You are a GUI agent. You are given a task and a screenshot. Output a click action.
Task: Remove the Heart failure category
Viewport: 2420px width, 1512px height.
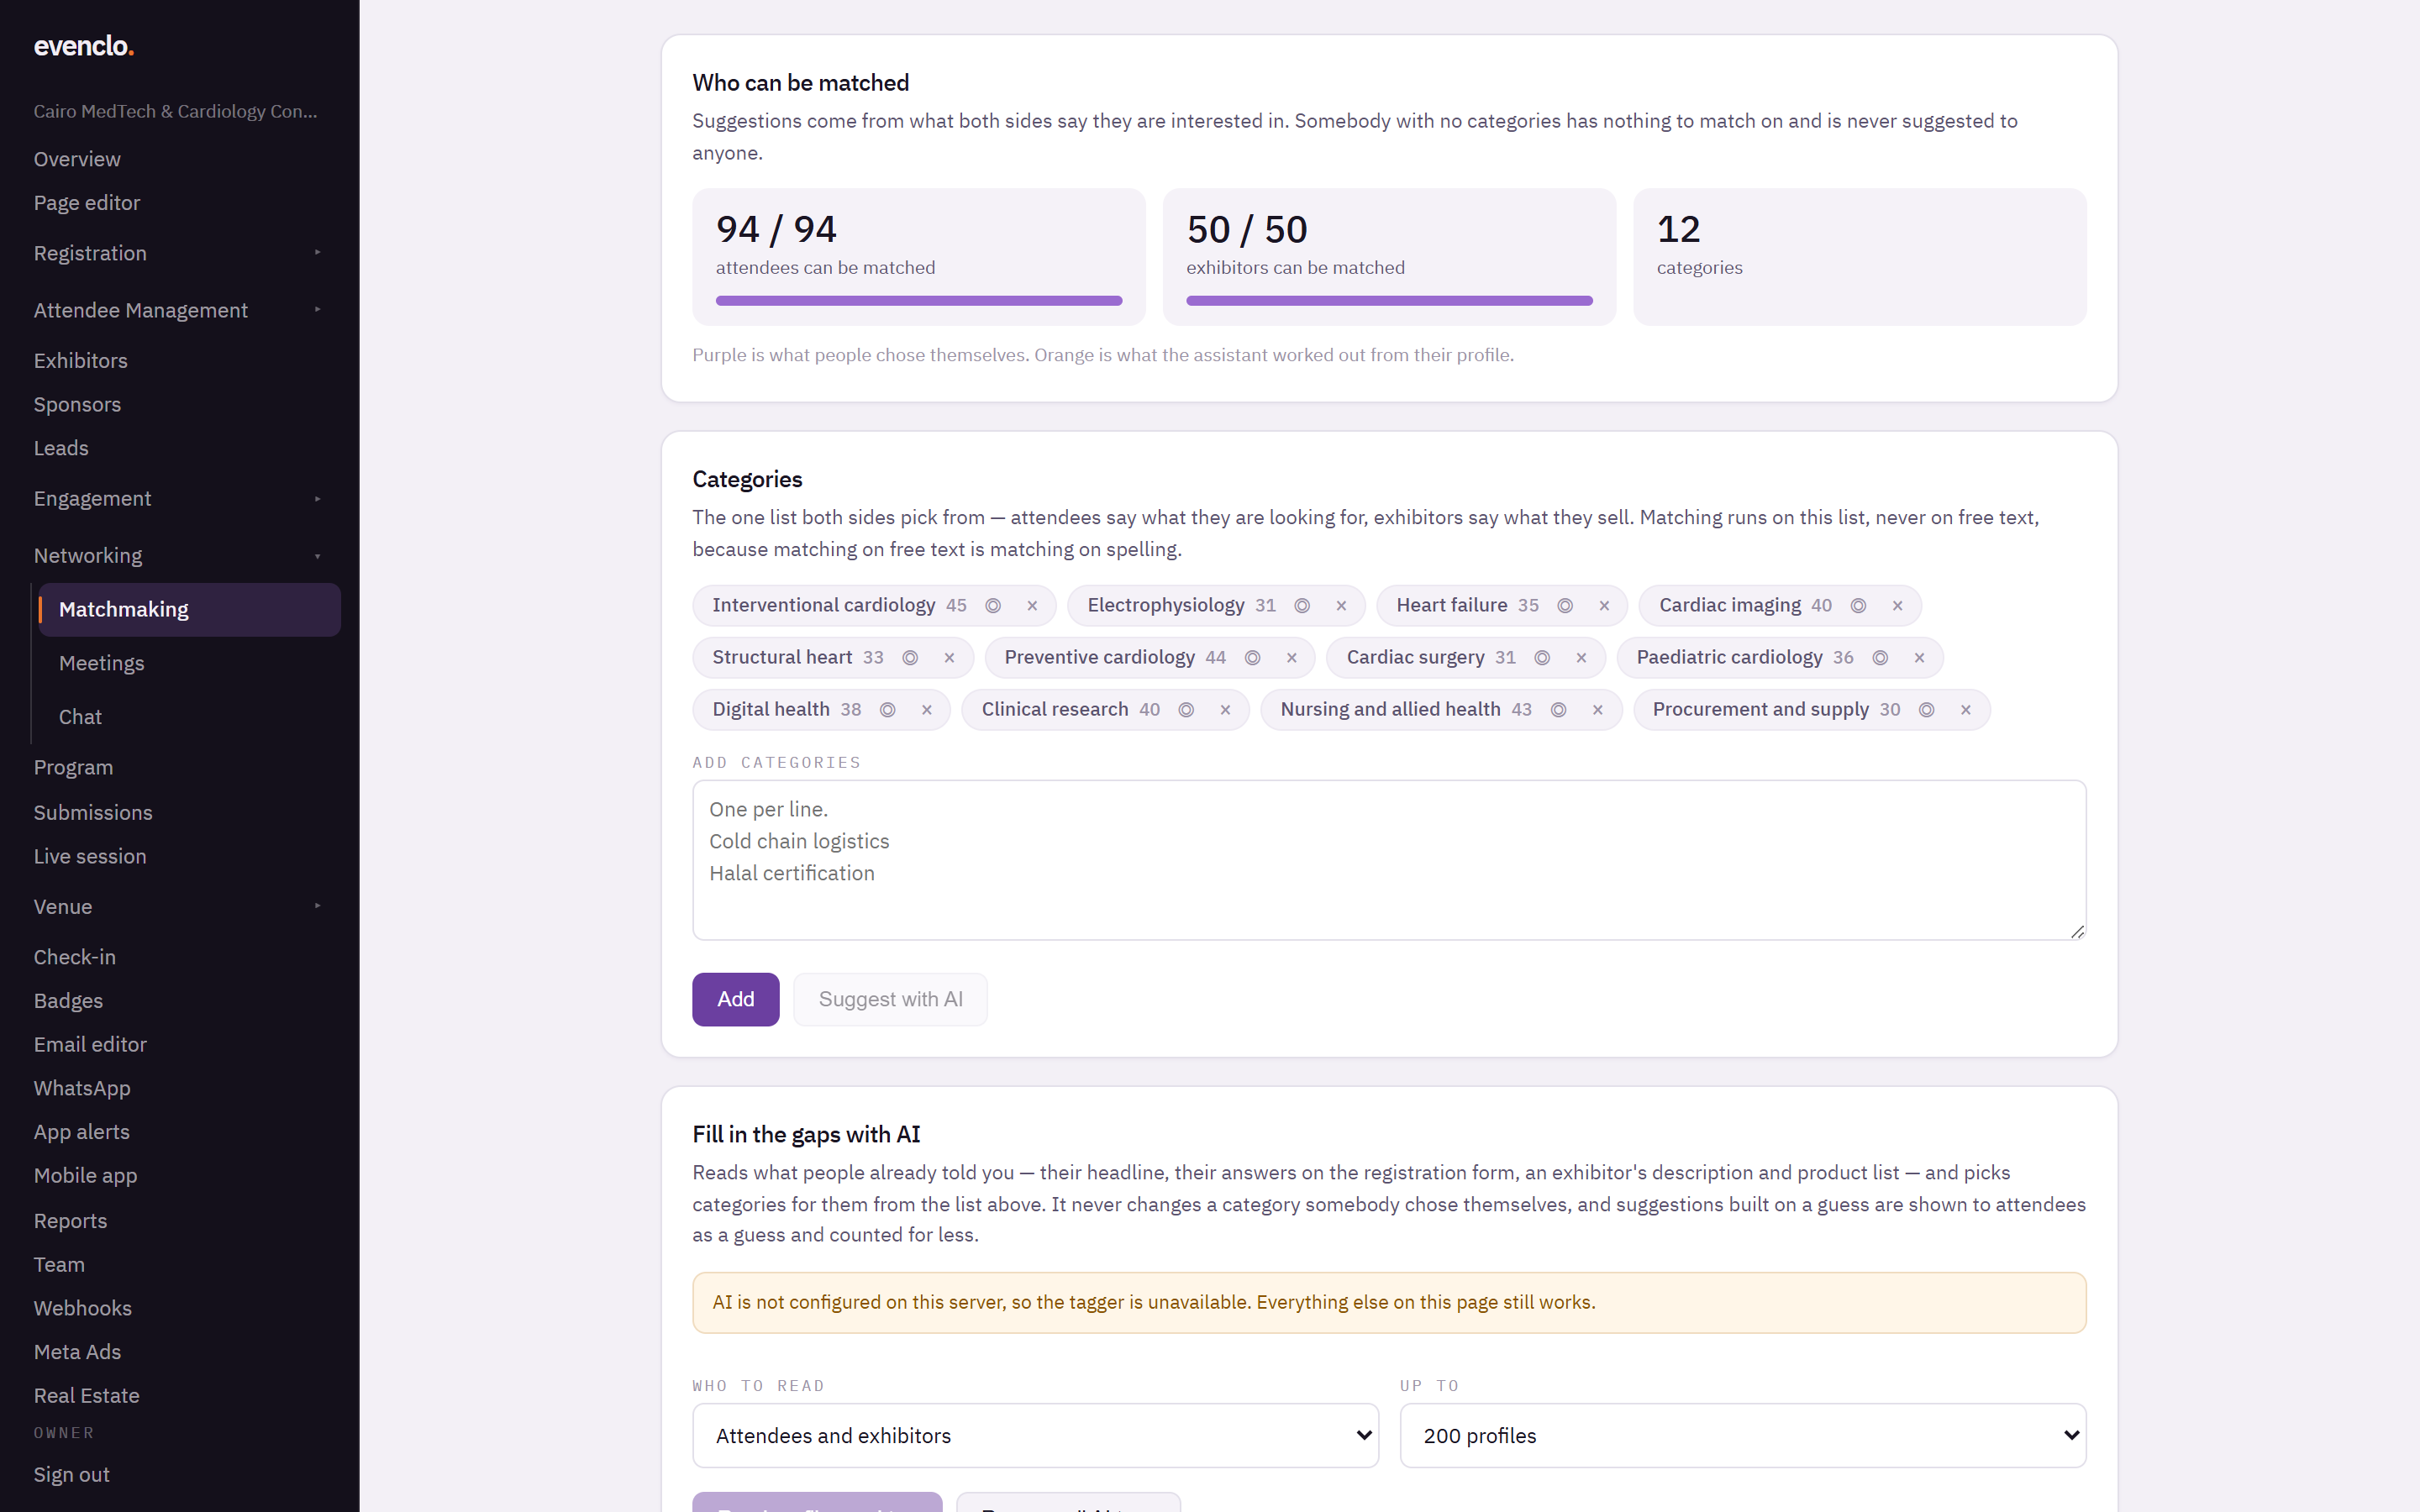click(x=1604, y=606)
